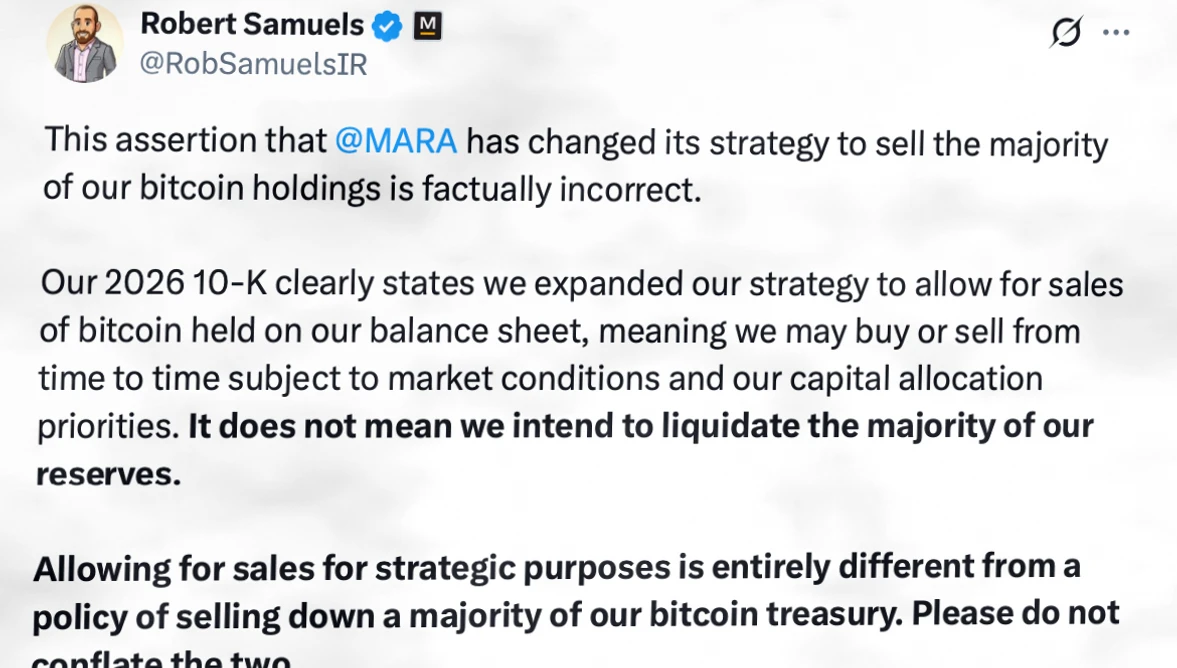This screenshot has width=1177, height=668.
Task: Open the @MARA mention link
Action: [396, 142]
